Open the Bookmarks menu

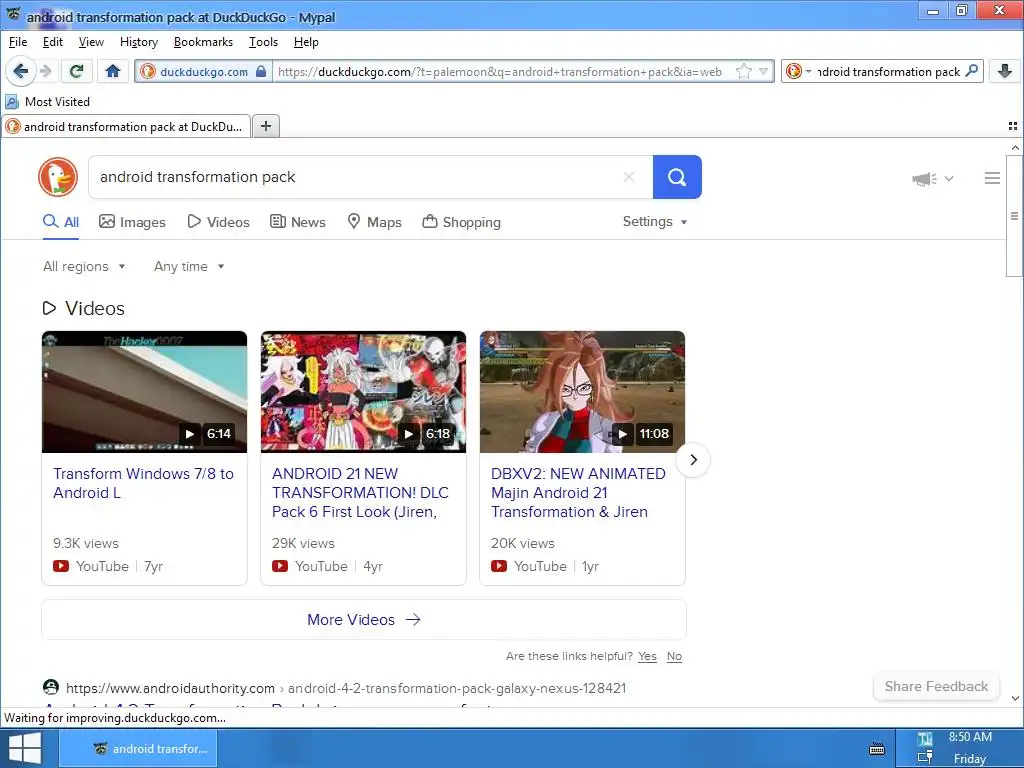[203, 42]
